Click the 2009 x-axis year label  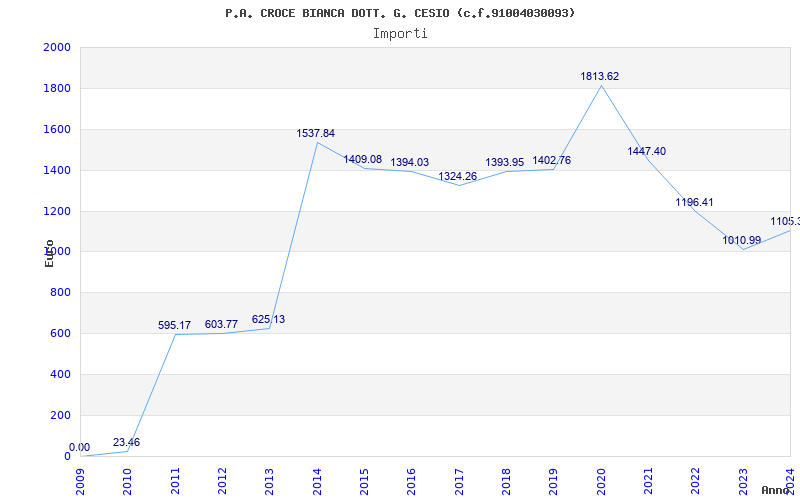point(80,481)
